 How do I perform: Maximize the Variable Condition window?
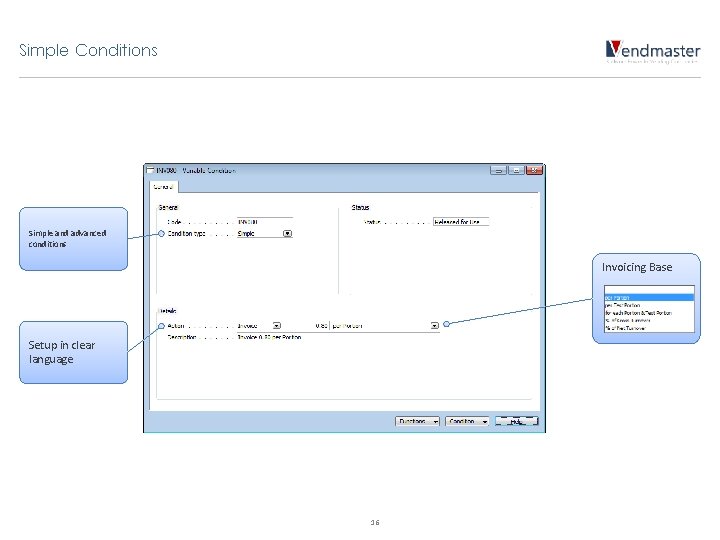(x=516, y=170)
